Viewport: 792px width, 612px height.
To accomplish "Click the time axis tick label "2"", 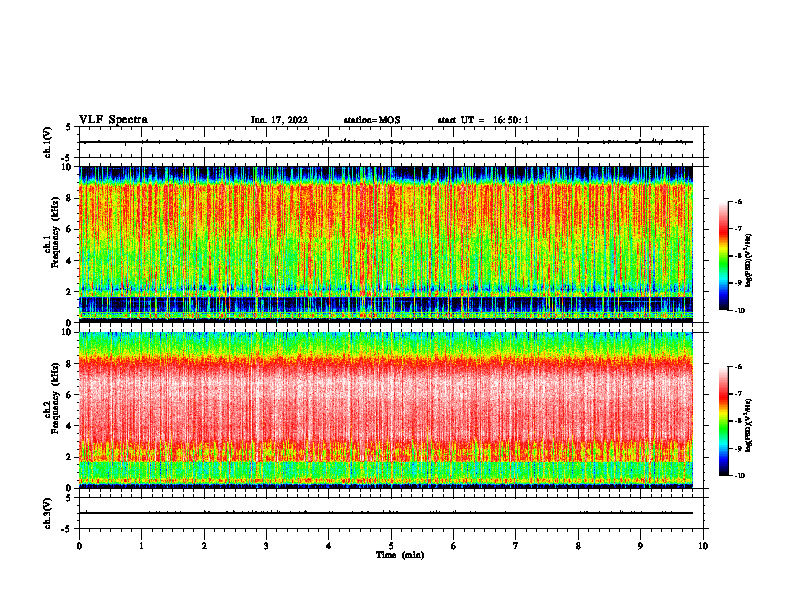I will point(204,546).
